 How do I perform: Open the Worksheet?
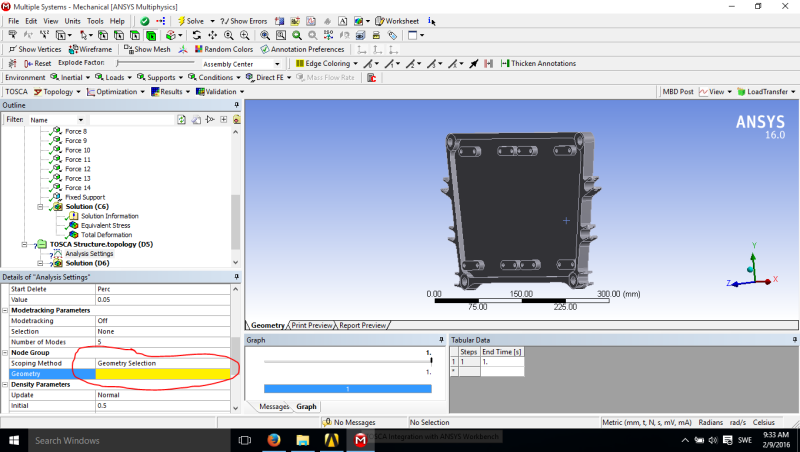(397, 21)
